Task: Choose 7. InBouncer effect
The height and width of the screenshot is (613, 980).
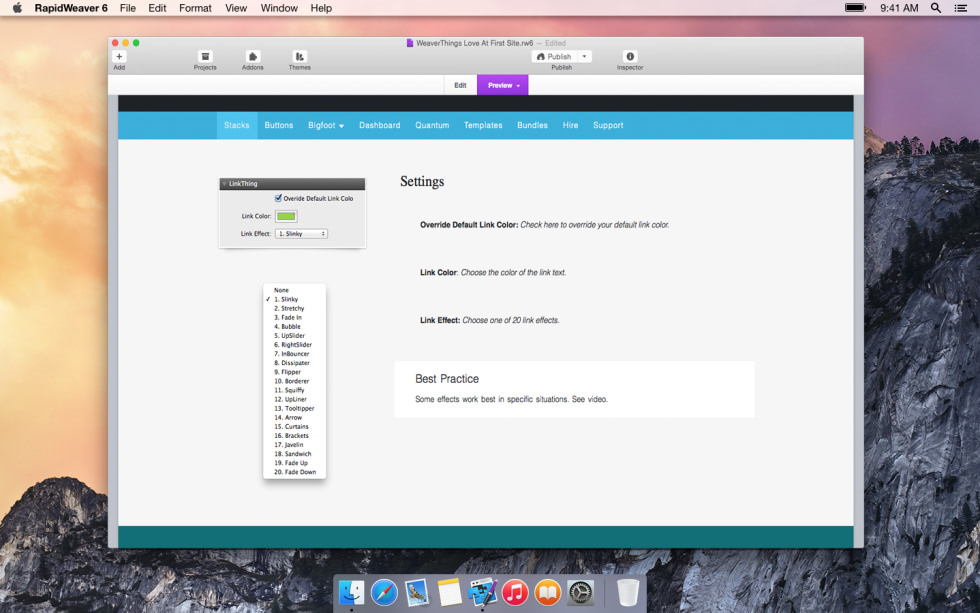Action: tap(294, 354)
